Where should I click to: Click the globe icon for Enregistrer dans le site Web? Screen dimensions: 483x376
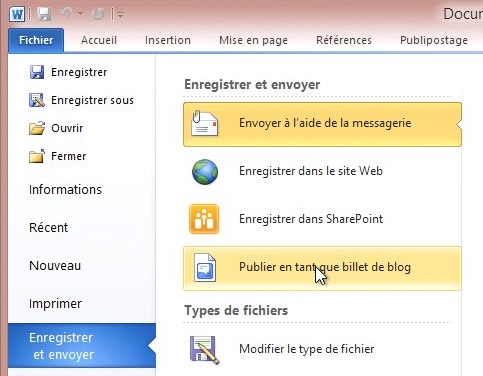(x=205, y=172)
